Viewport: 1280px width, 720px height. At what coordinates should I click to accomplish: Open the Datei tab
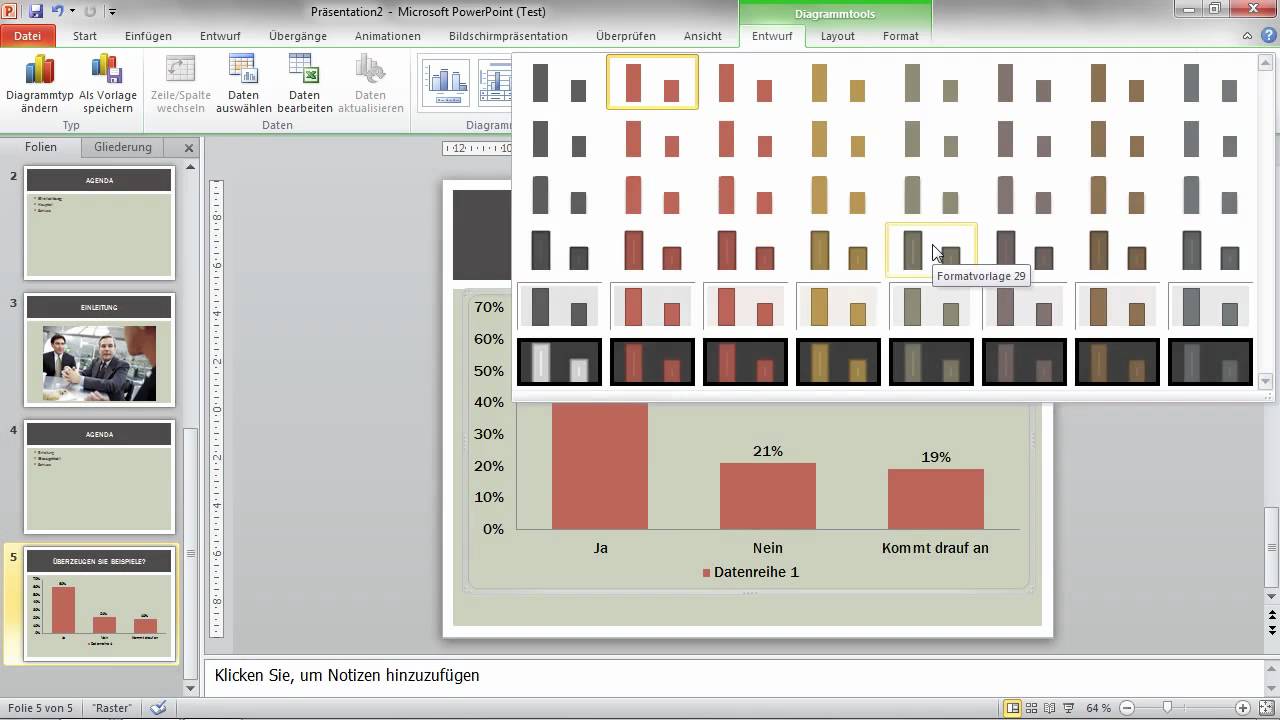click(27, 36)
